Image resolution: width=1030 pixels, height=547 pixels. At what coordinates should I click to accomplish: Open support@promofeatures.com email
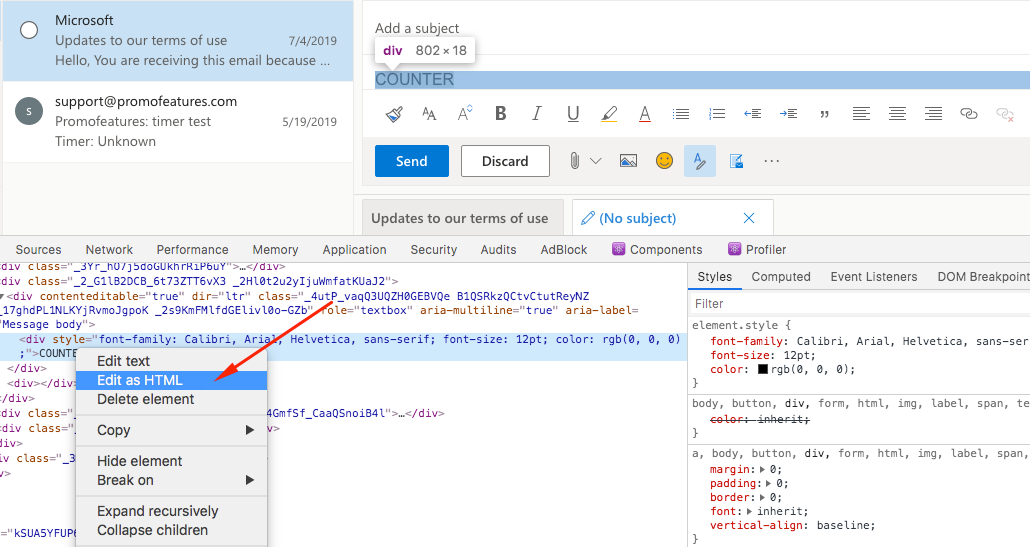point(178,121)
